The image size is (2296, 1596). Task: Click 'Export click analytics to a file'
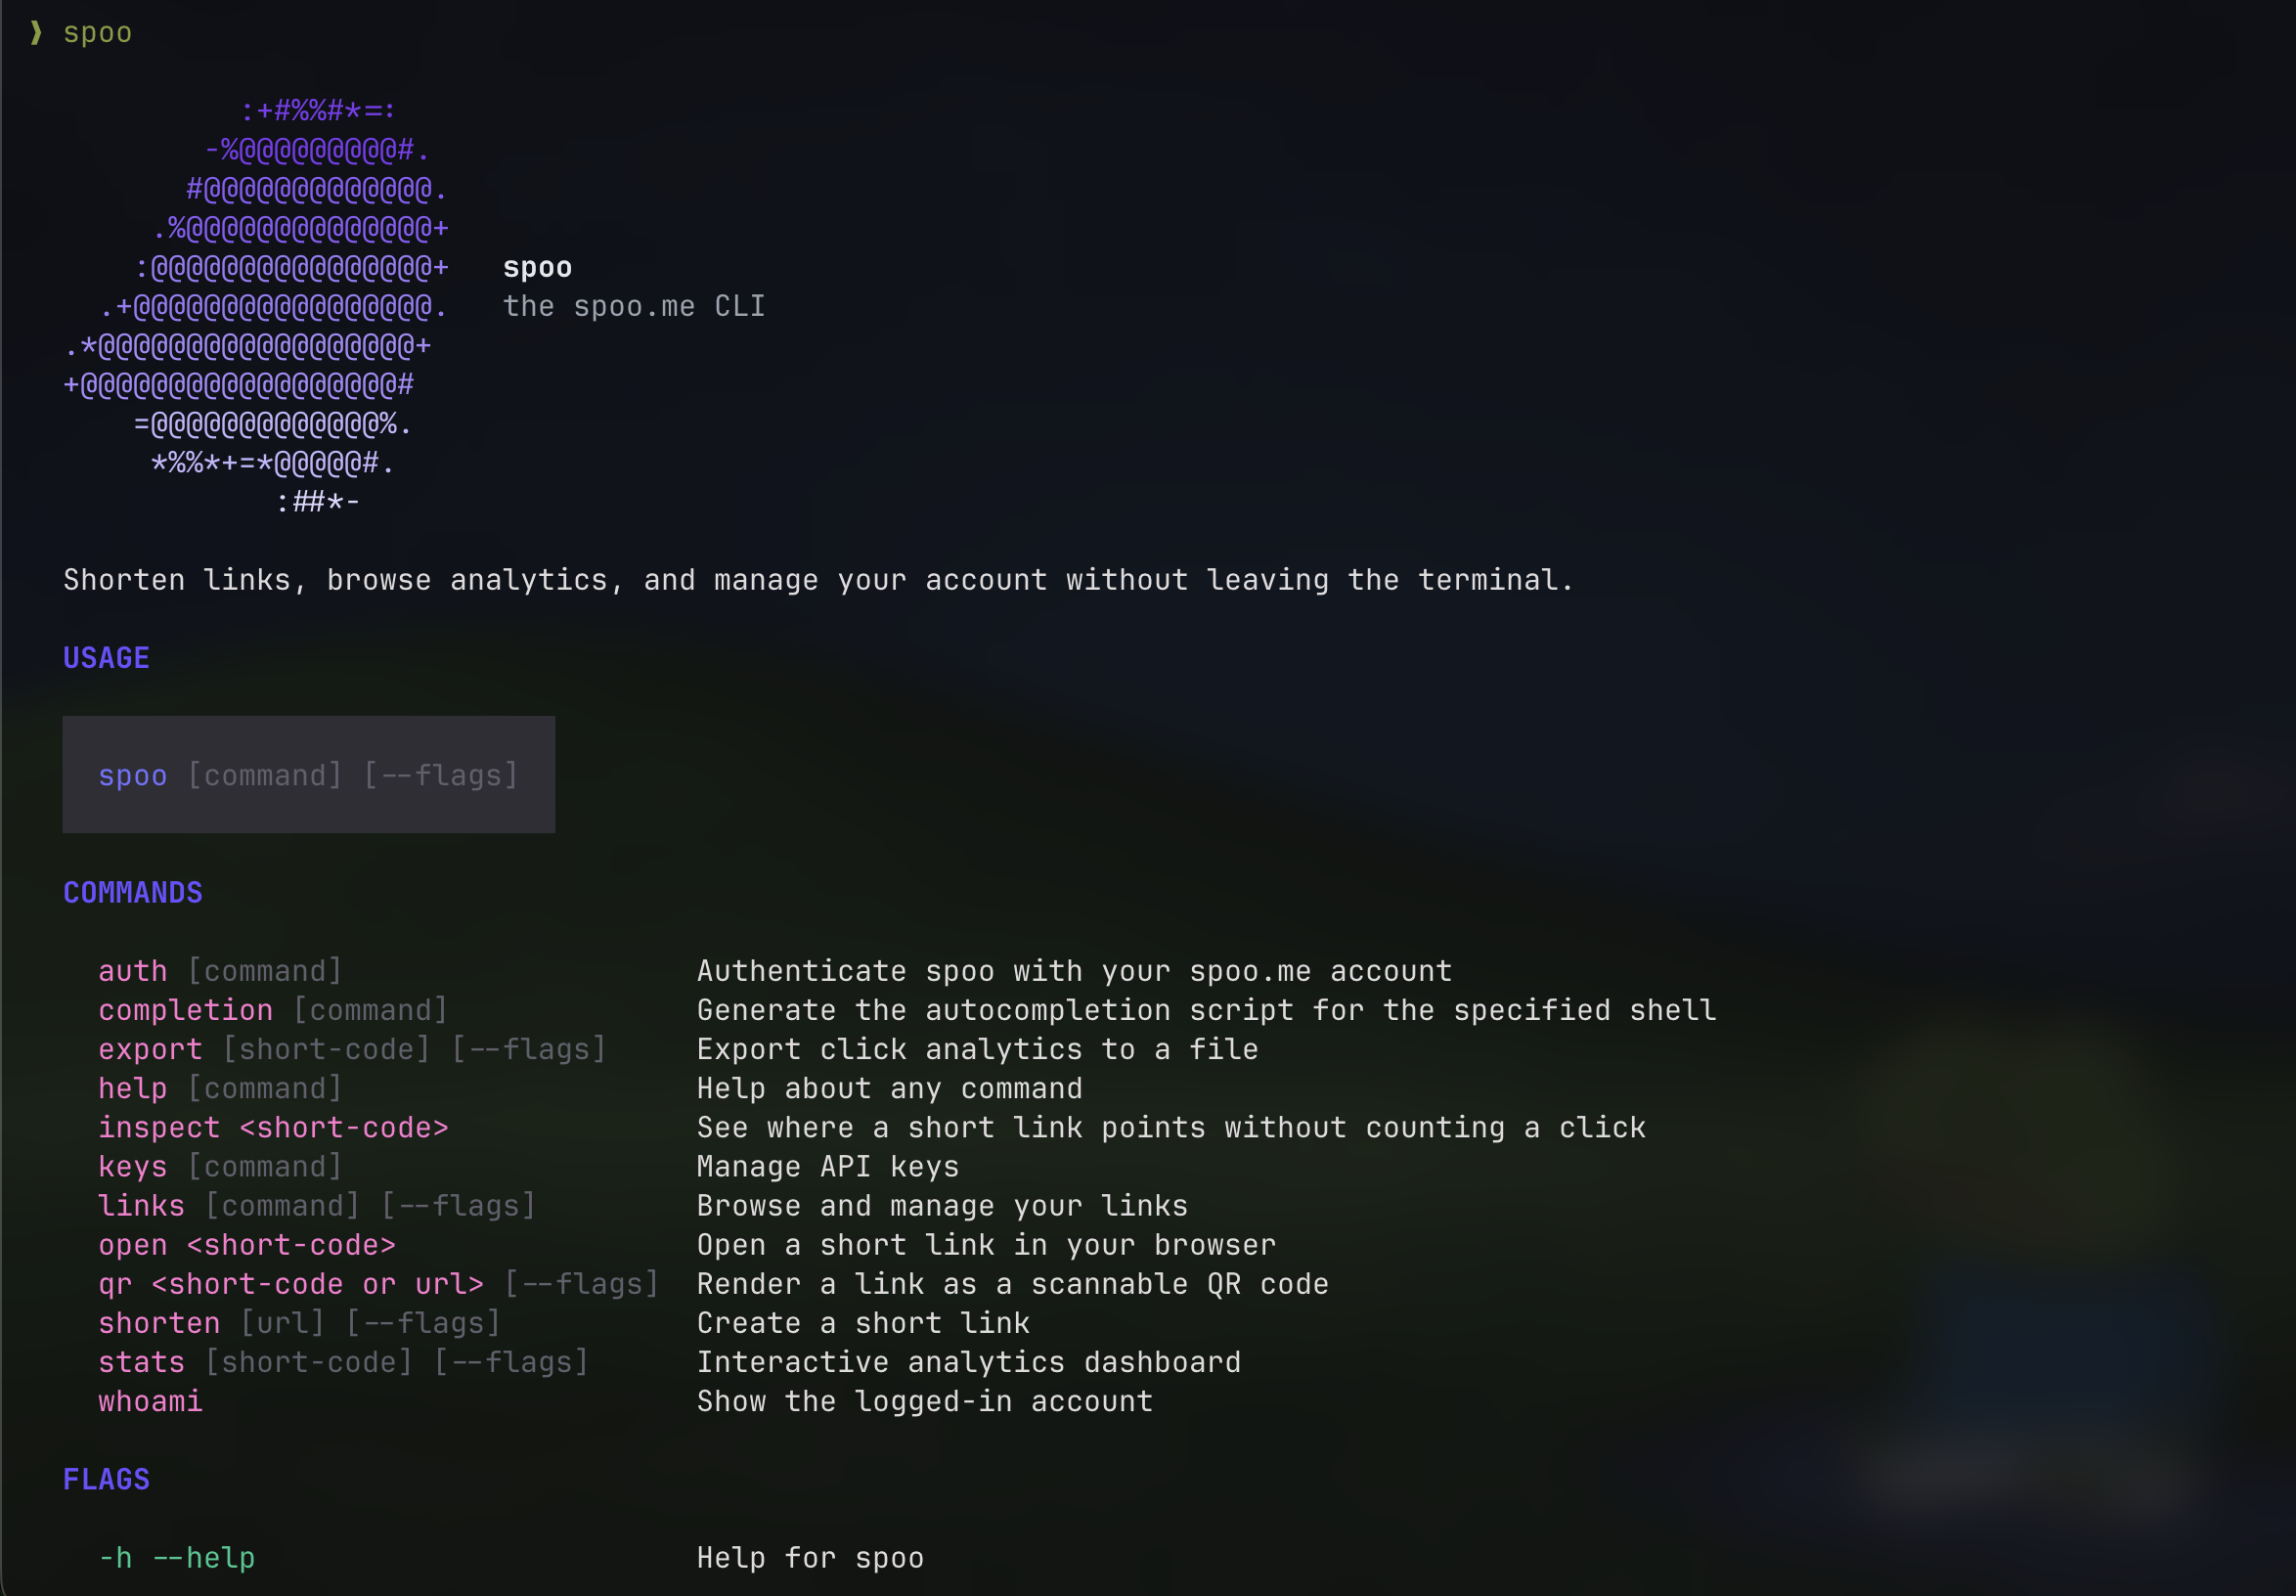[977, 1049]
